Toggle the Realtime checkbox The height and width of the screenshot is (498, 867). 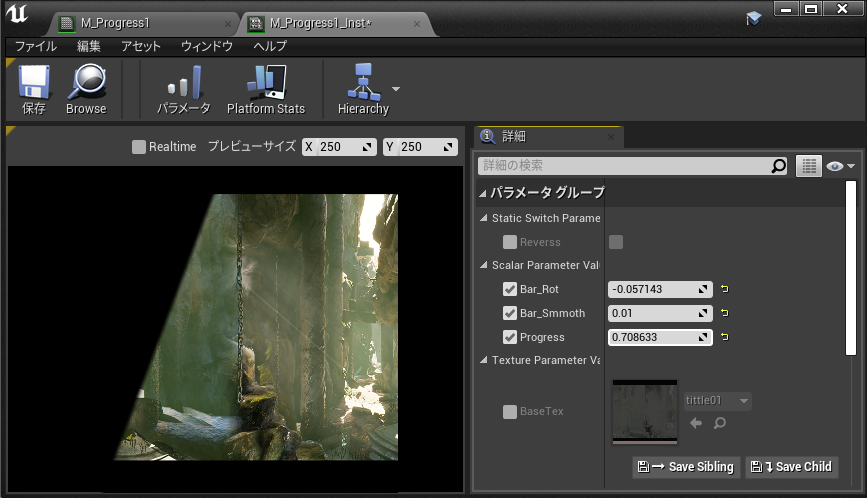pos(139,146)
